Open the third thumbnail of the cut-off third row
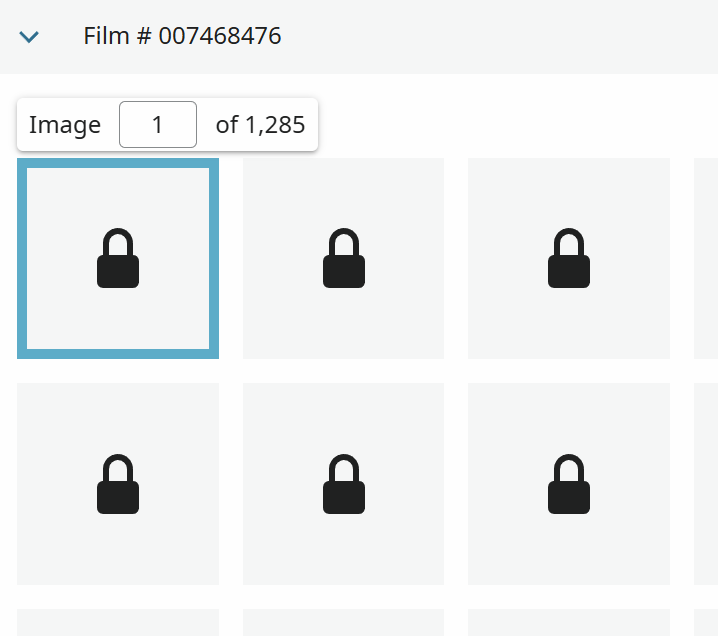Screen dimensions: 718x636 coord(569,622)
